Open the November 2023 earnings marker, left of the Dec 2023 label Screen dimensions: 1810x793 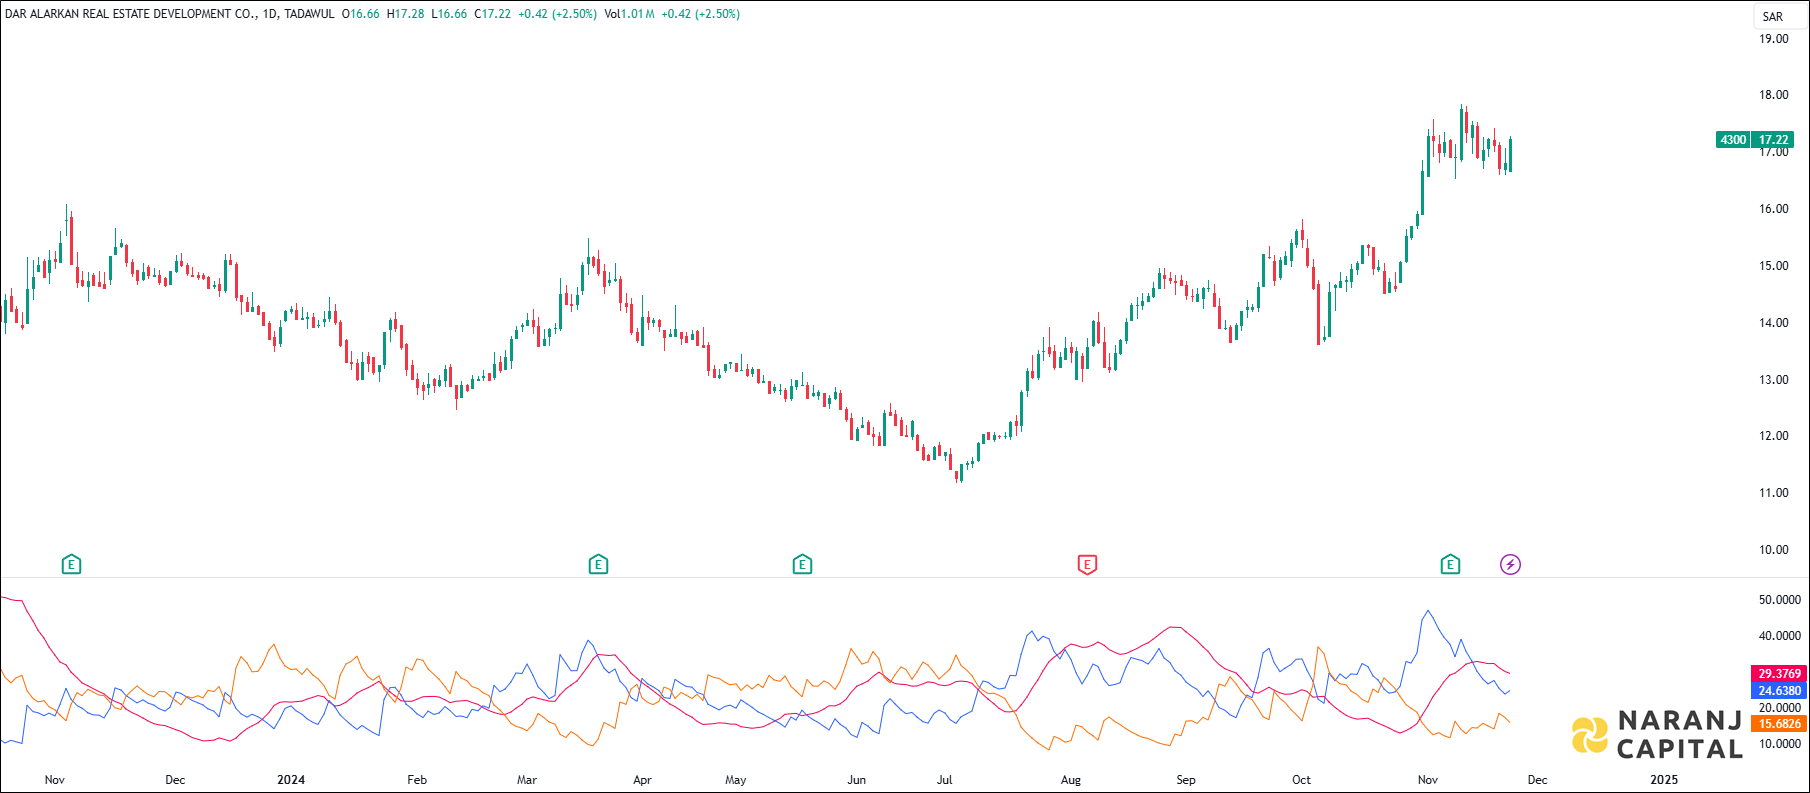71,565
